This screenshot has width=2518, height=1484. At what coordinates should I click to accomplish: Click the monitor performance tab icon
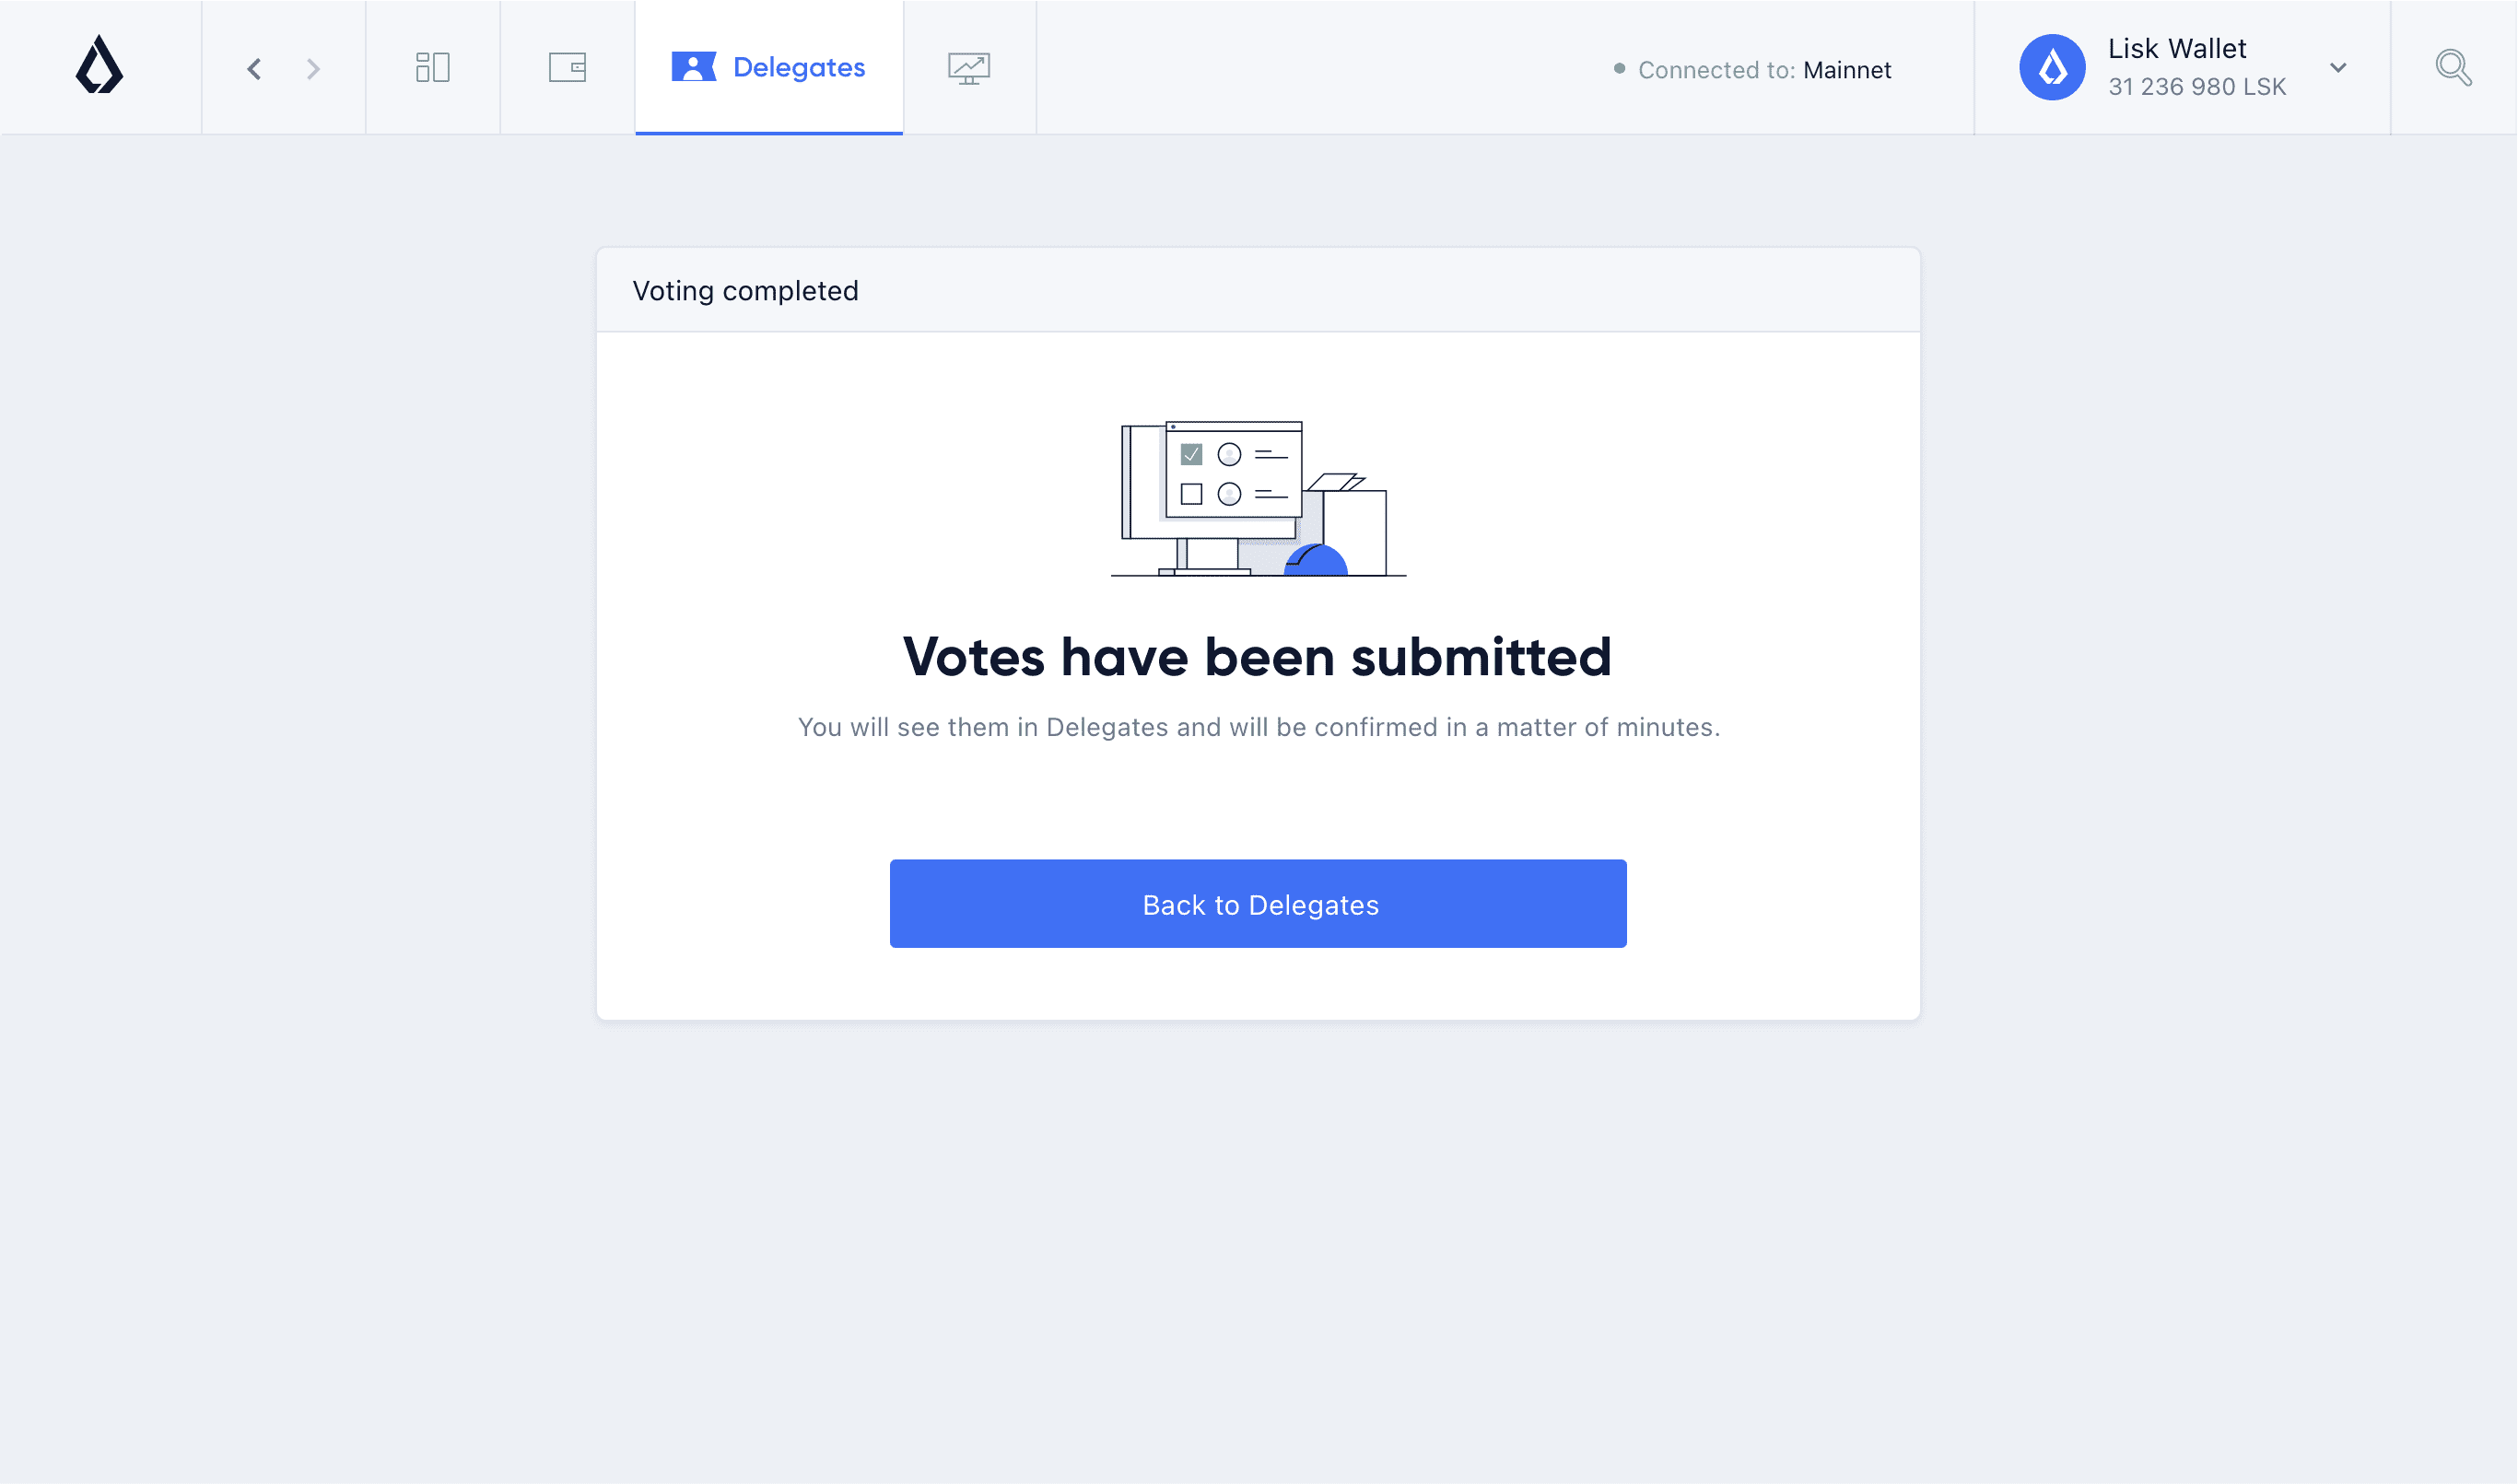pos(968,67)
